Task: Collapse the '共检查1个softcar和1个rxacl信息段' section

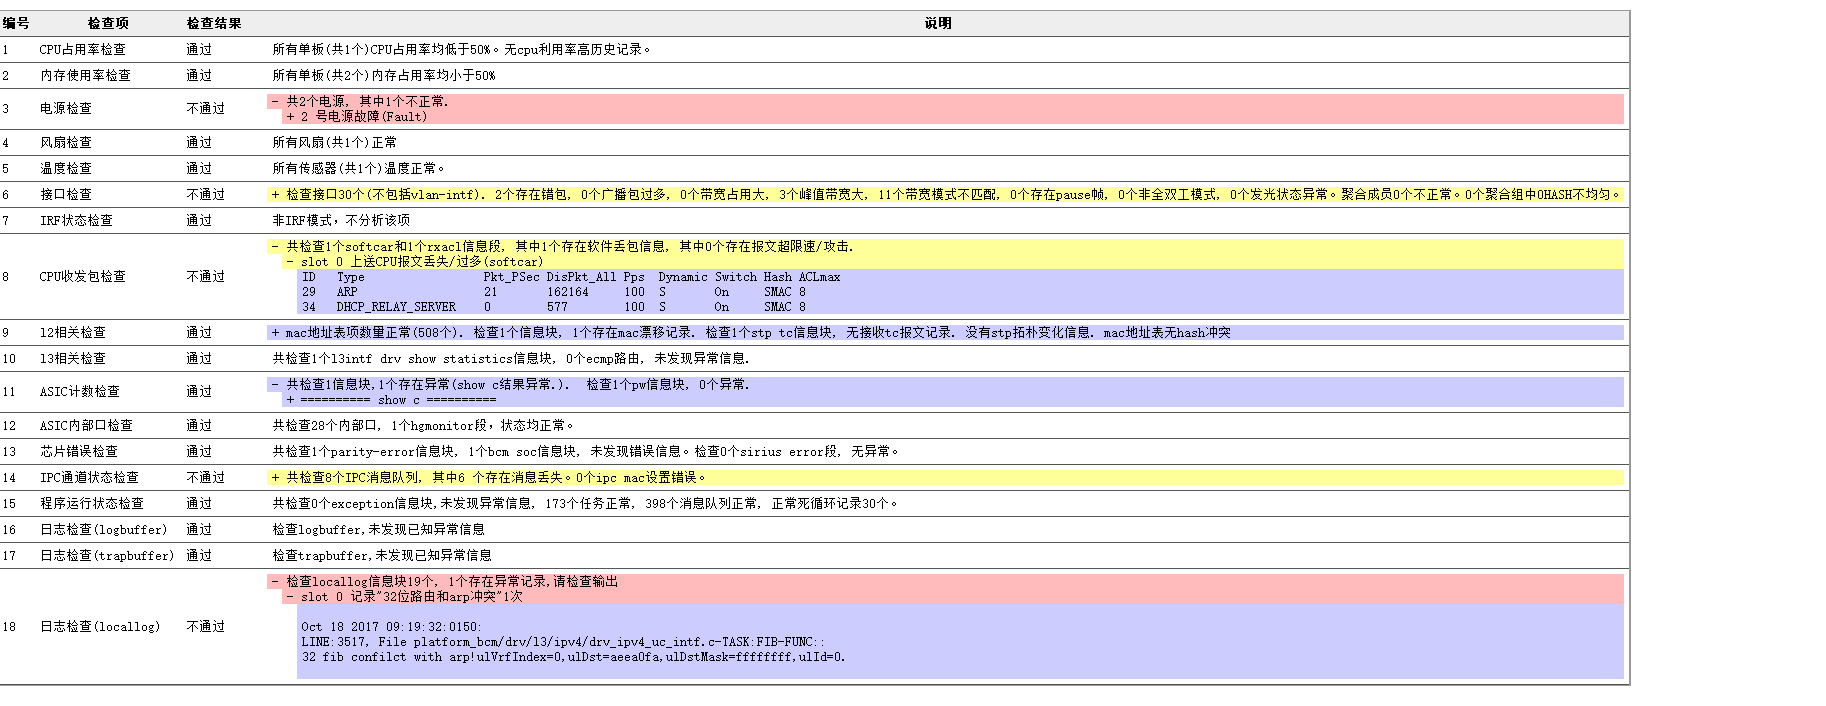Action: pyautogui.click(x=275, y=246)
